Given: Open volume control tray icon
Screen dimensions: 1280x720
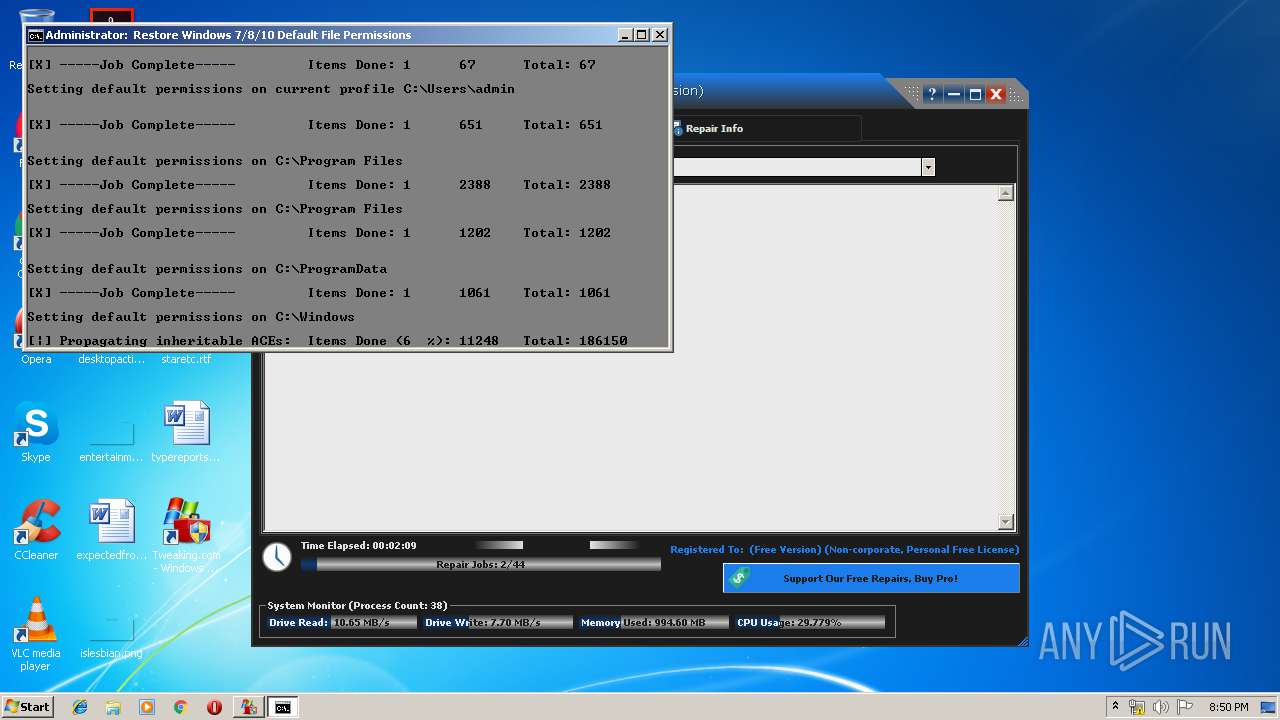Looking at the screenshot, I should [1160, 707].
